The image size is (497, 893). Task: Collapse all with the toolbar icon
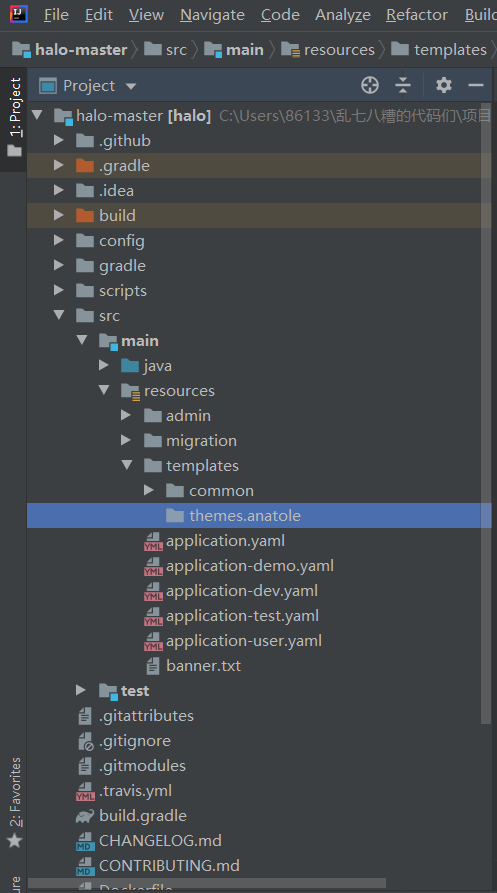[x=402, y=85]
